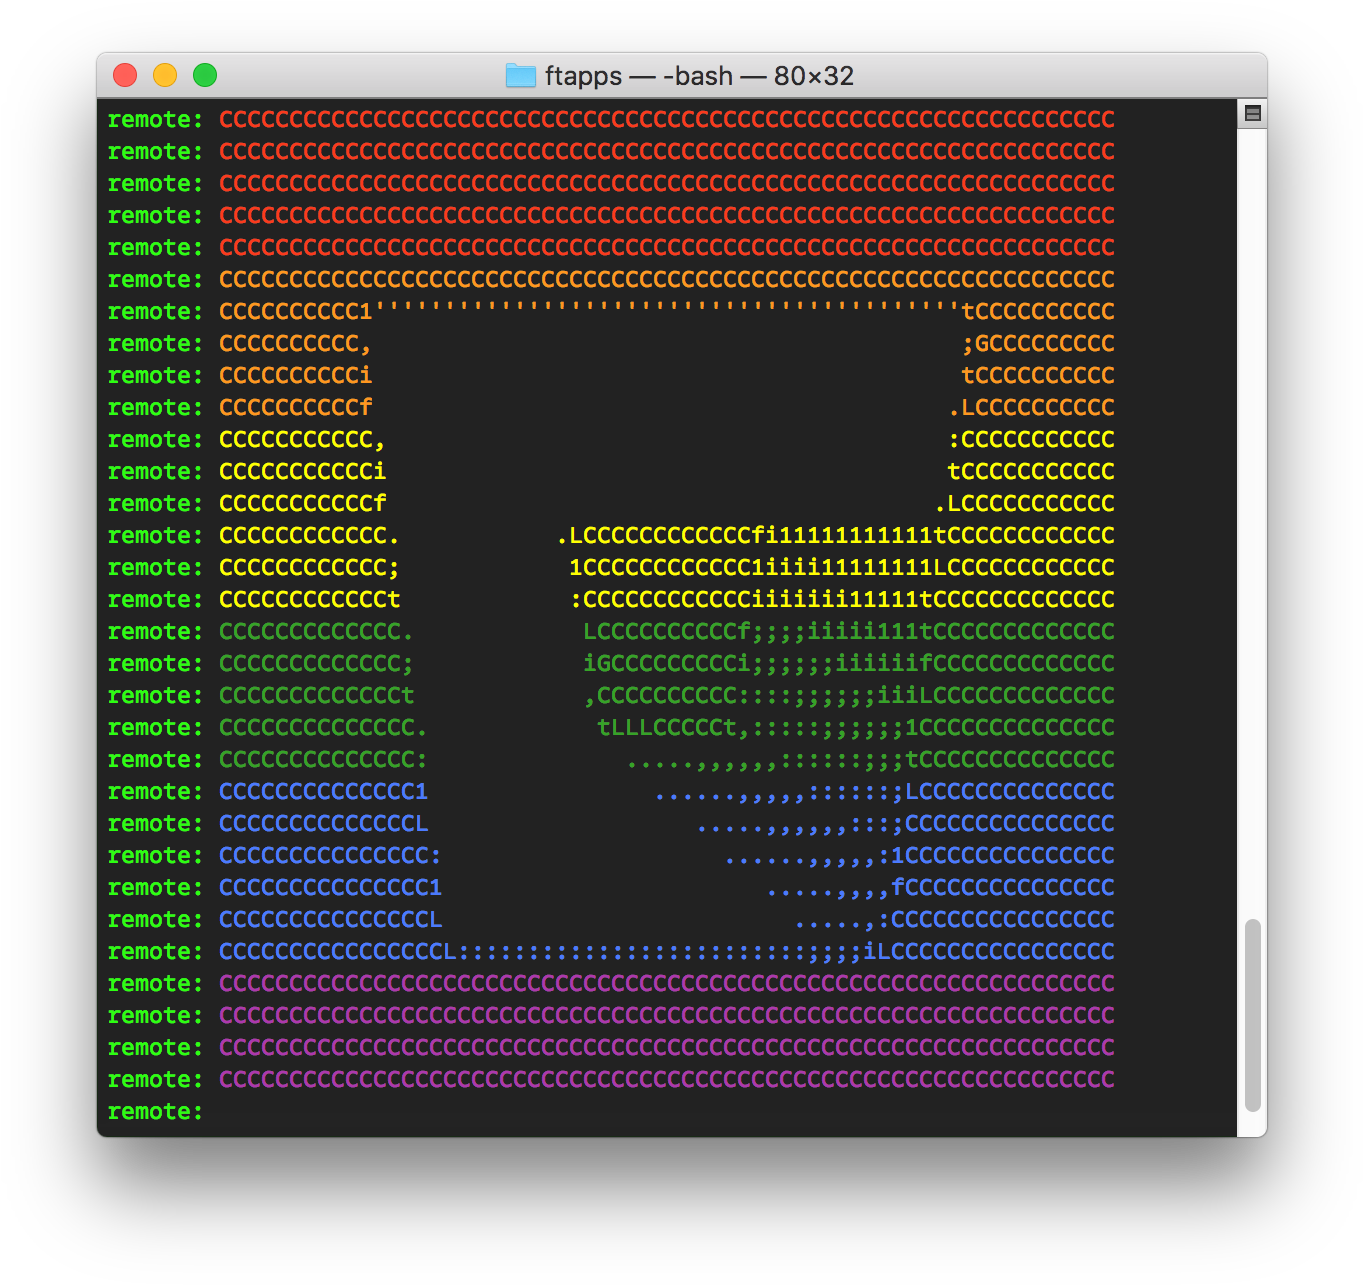
Task: Zoom the window with the green button
Action: (x=205, y=76)
